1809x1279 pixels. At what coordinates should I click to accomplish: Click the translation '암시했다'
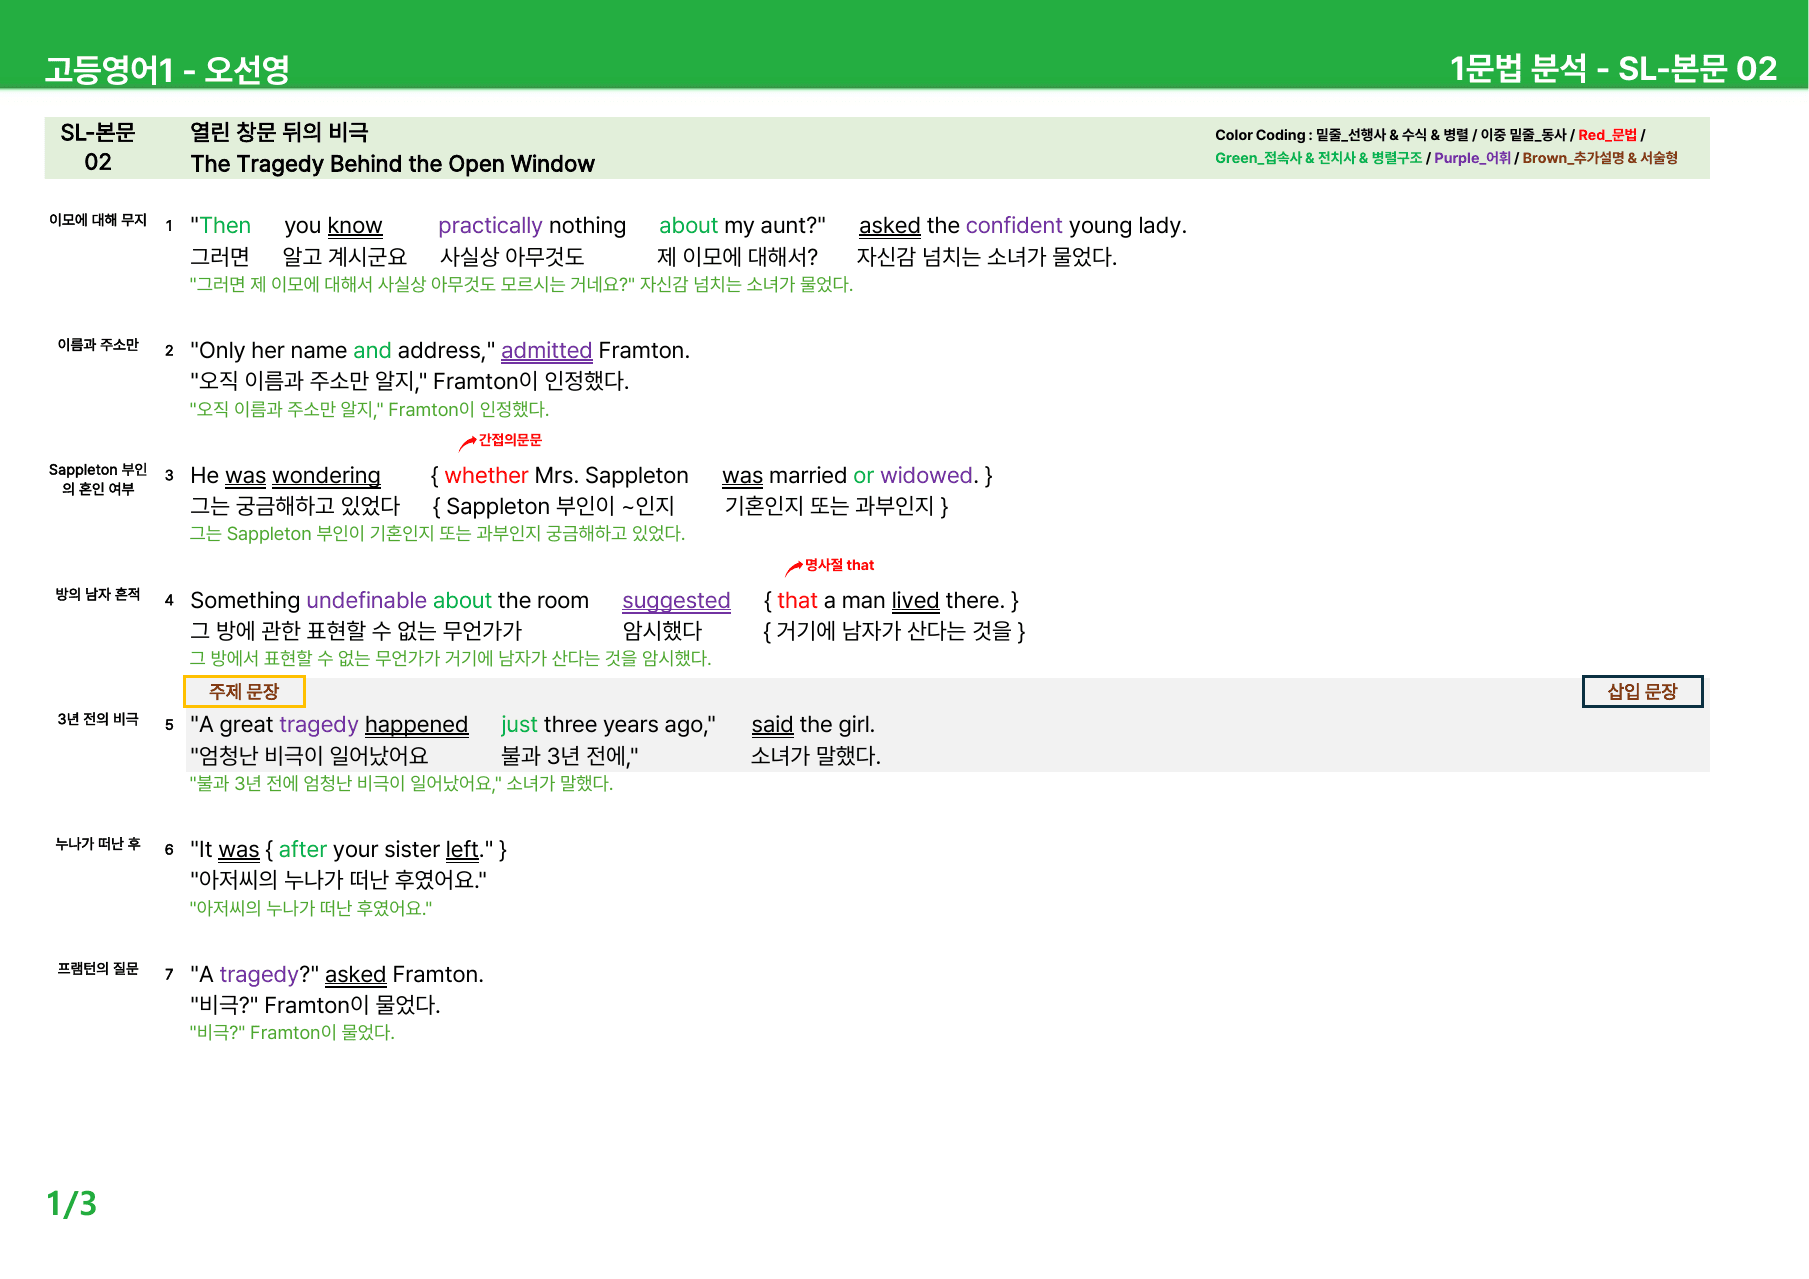coord(662,631)
